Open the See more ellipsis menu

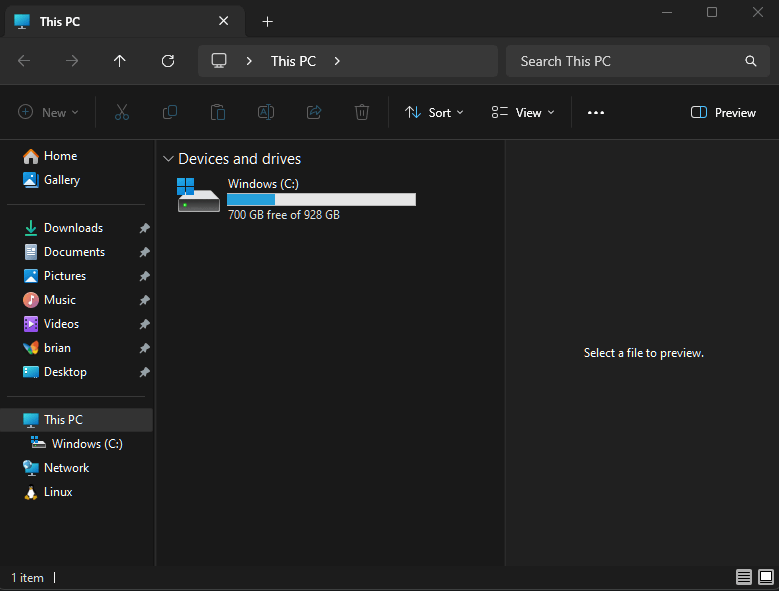[x=596, y=113]
